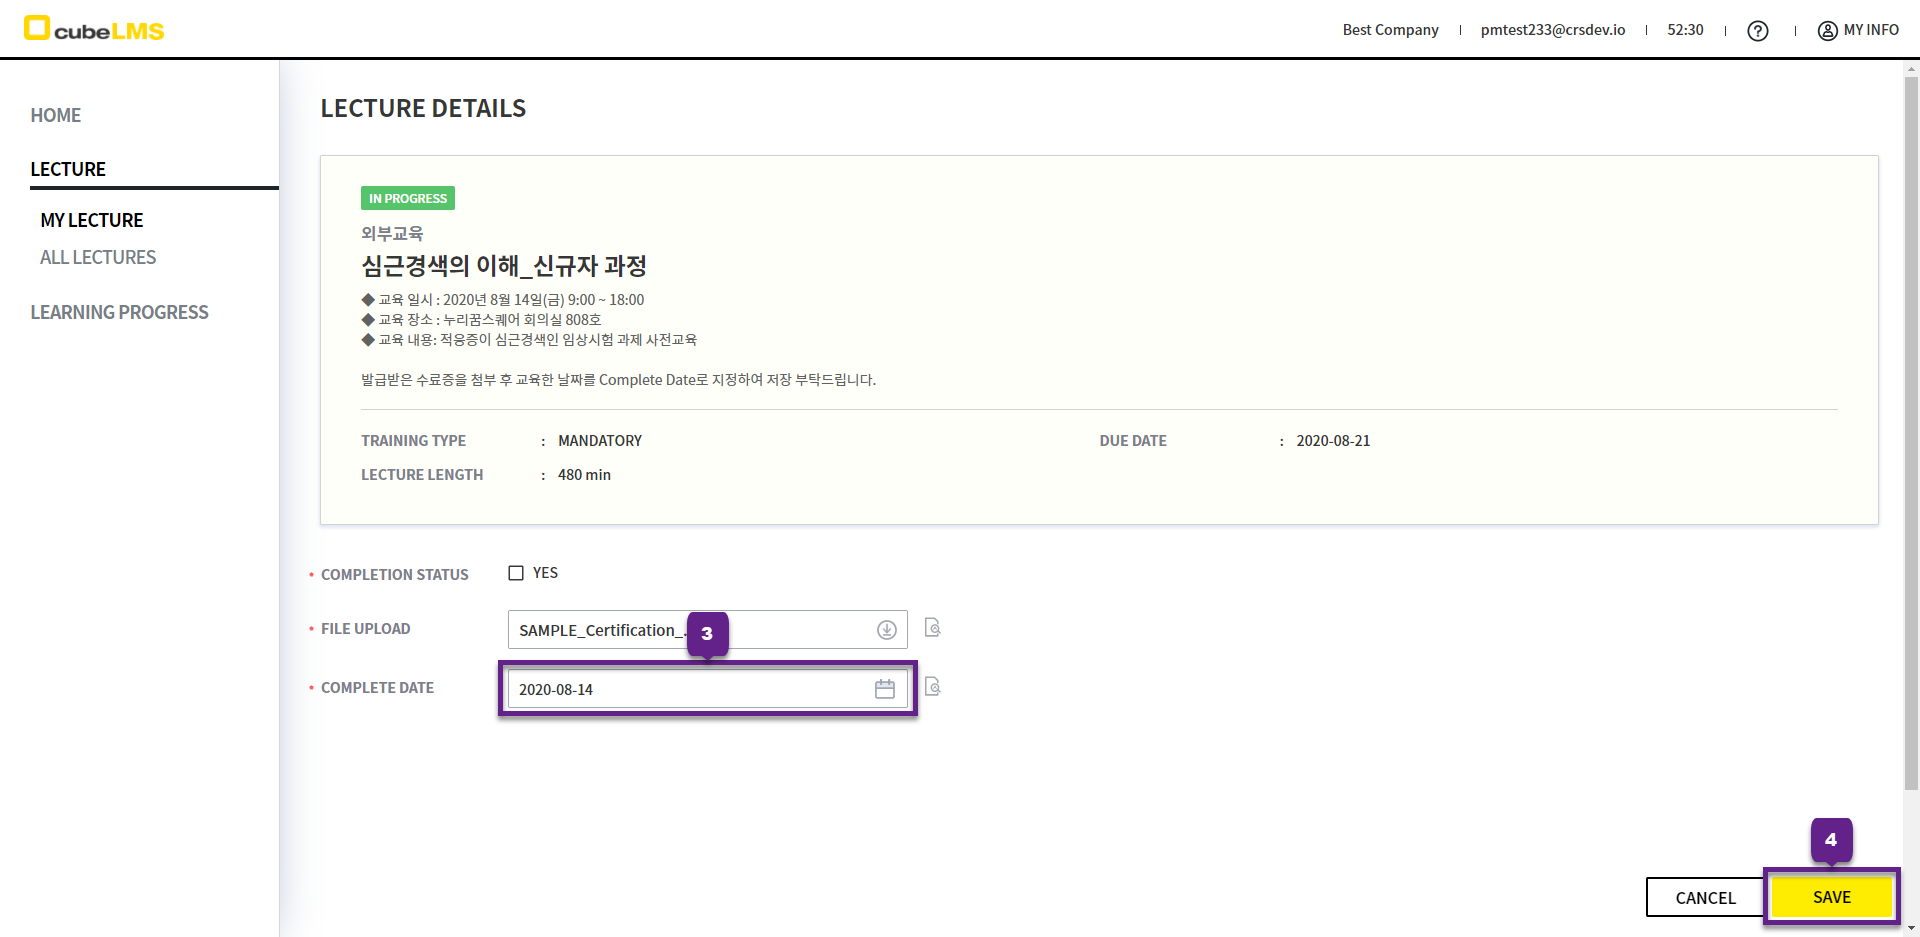1920x937 pixels.
Task: Go to HOME in sidebar
Action: [56, 115]
